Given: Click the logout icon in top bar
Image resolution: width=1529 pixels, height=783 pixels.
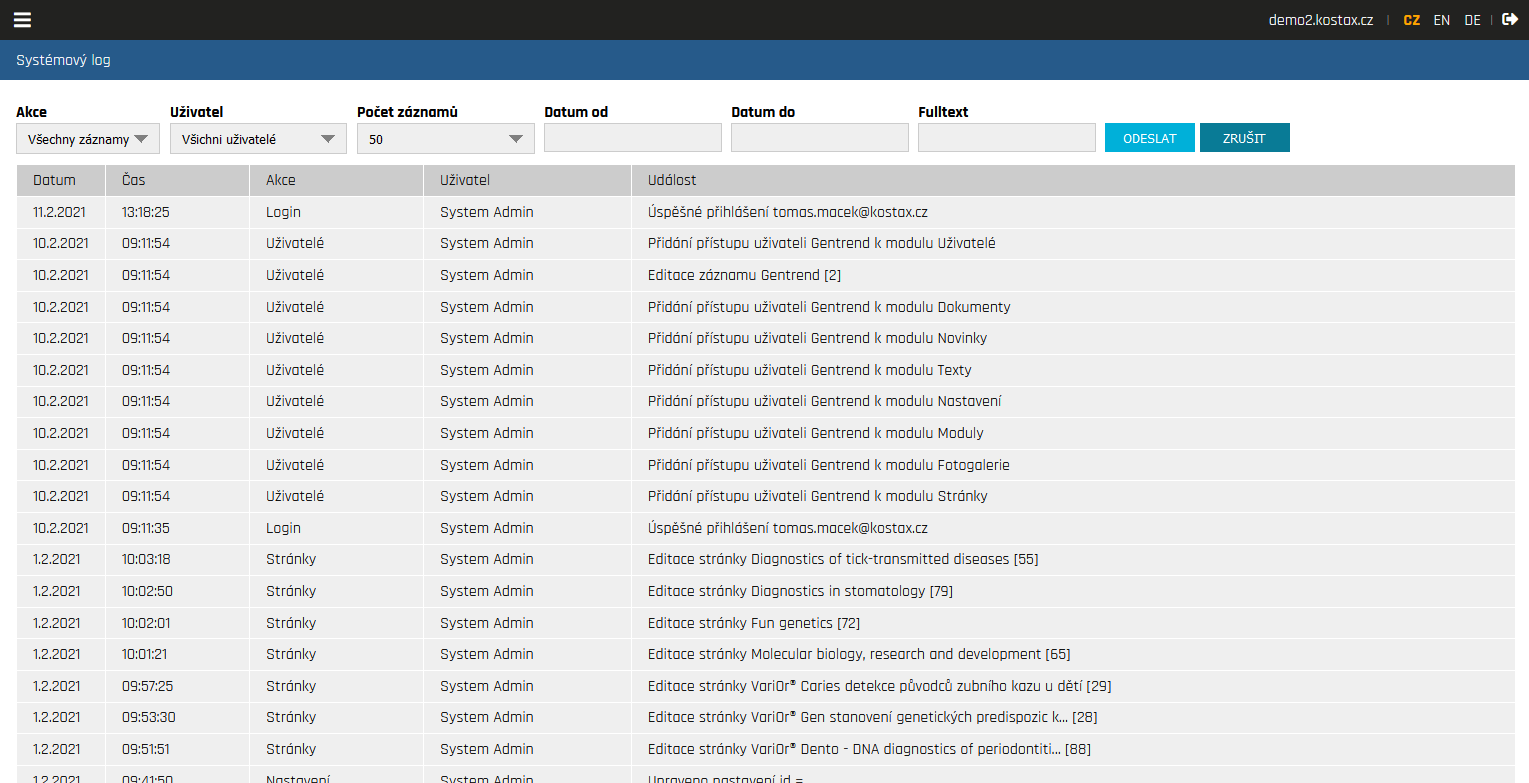Looking at the screenshot, I should 1510,19.
